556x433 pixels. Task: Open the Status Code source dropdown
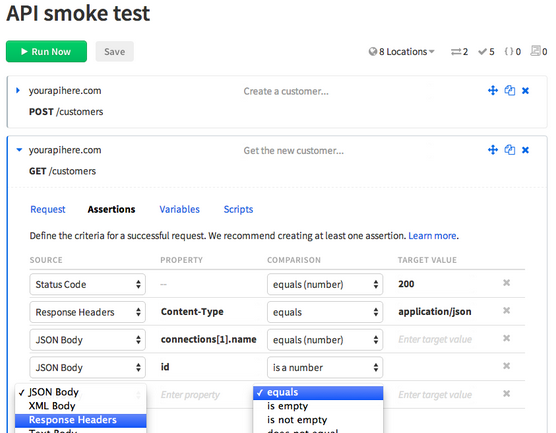[88, 284]
